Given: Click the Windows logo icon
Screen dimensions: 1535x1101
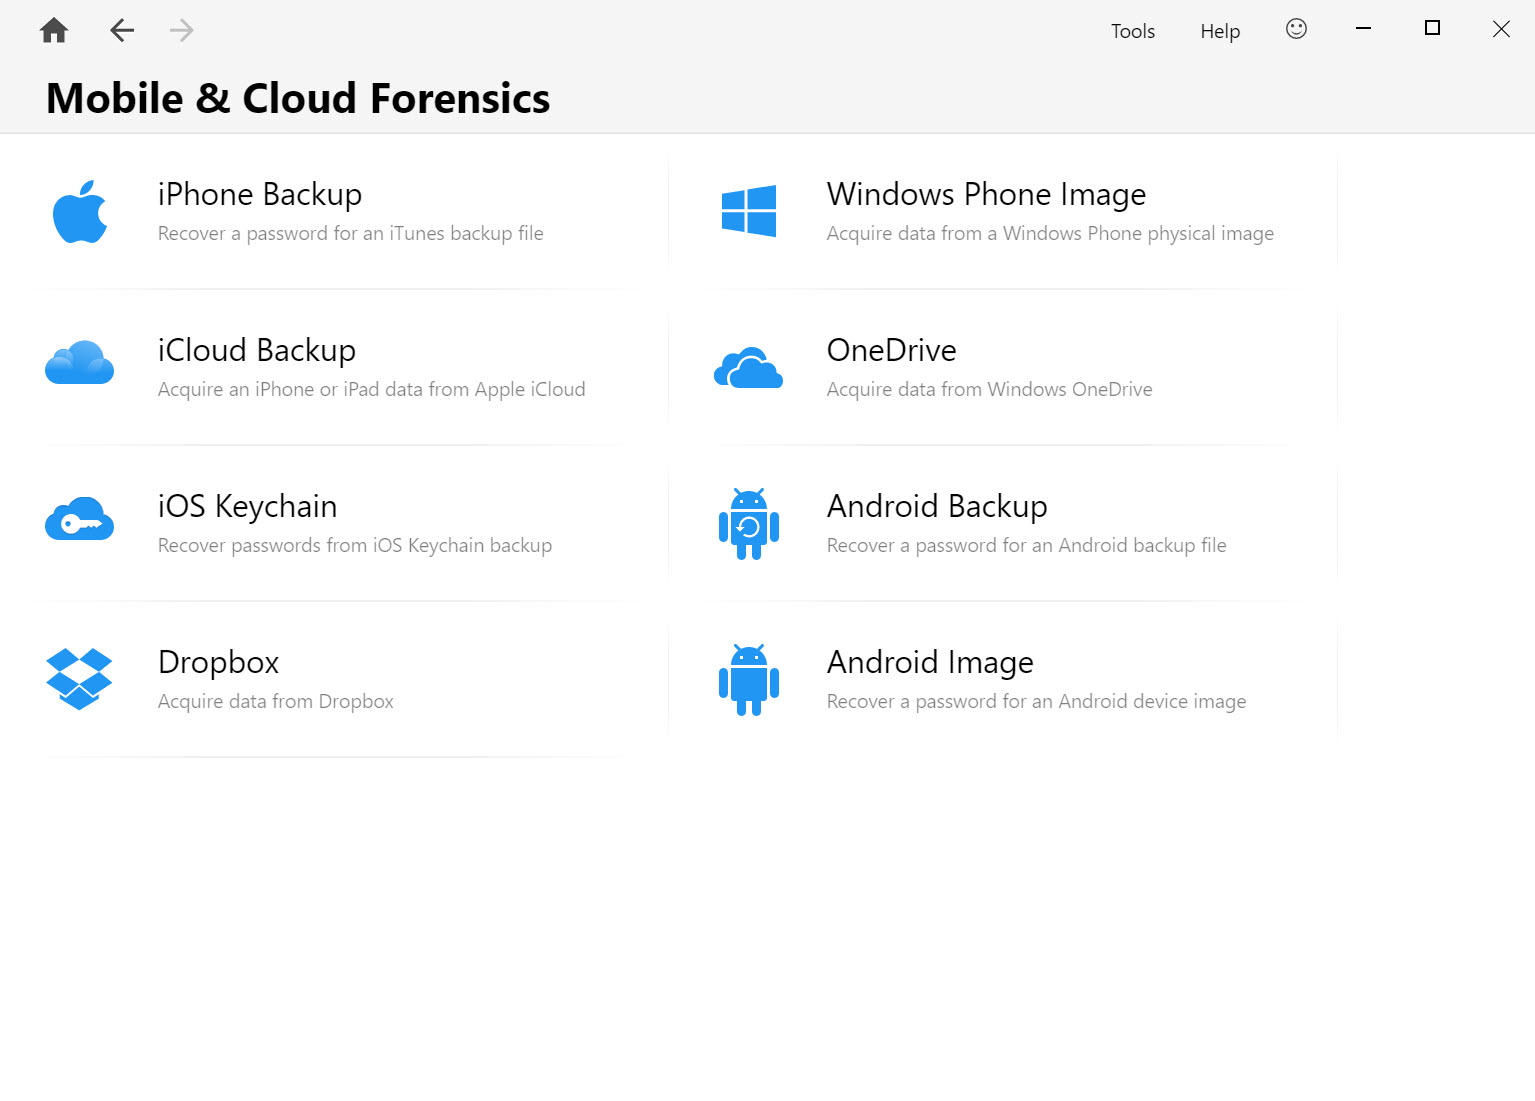Looking at the screenshot, I should (x=749, y=211).
